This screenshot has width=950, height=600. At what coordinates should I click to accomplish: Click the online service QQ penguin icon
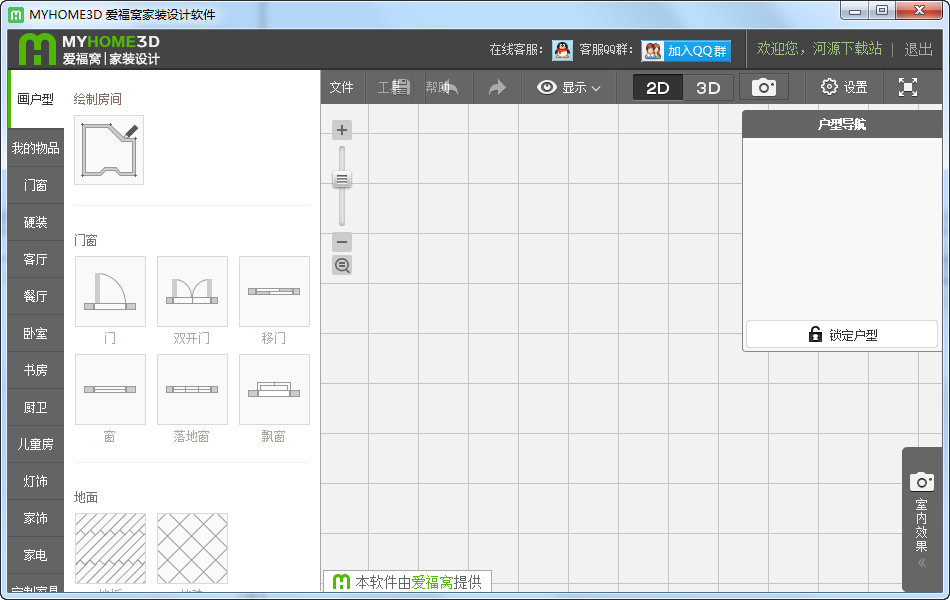click(x=562, y=50)
